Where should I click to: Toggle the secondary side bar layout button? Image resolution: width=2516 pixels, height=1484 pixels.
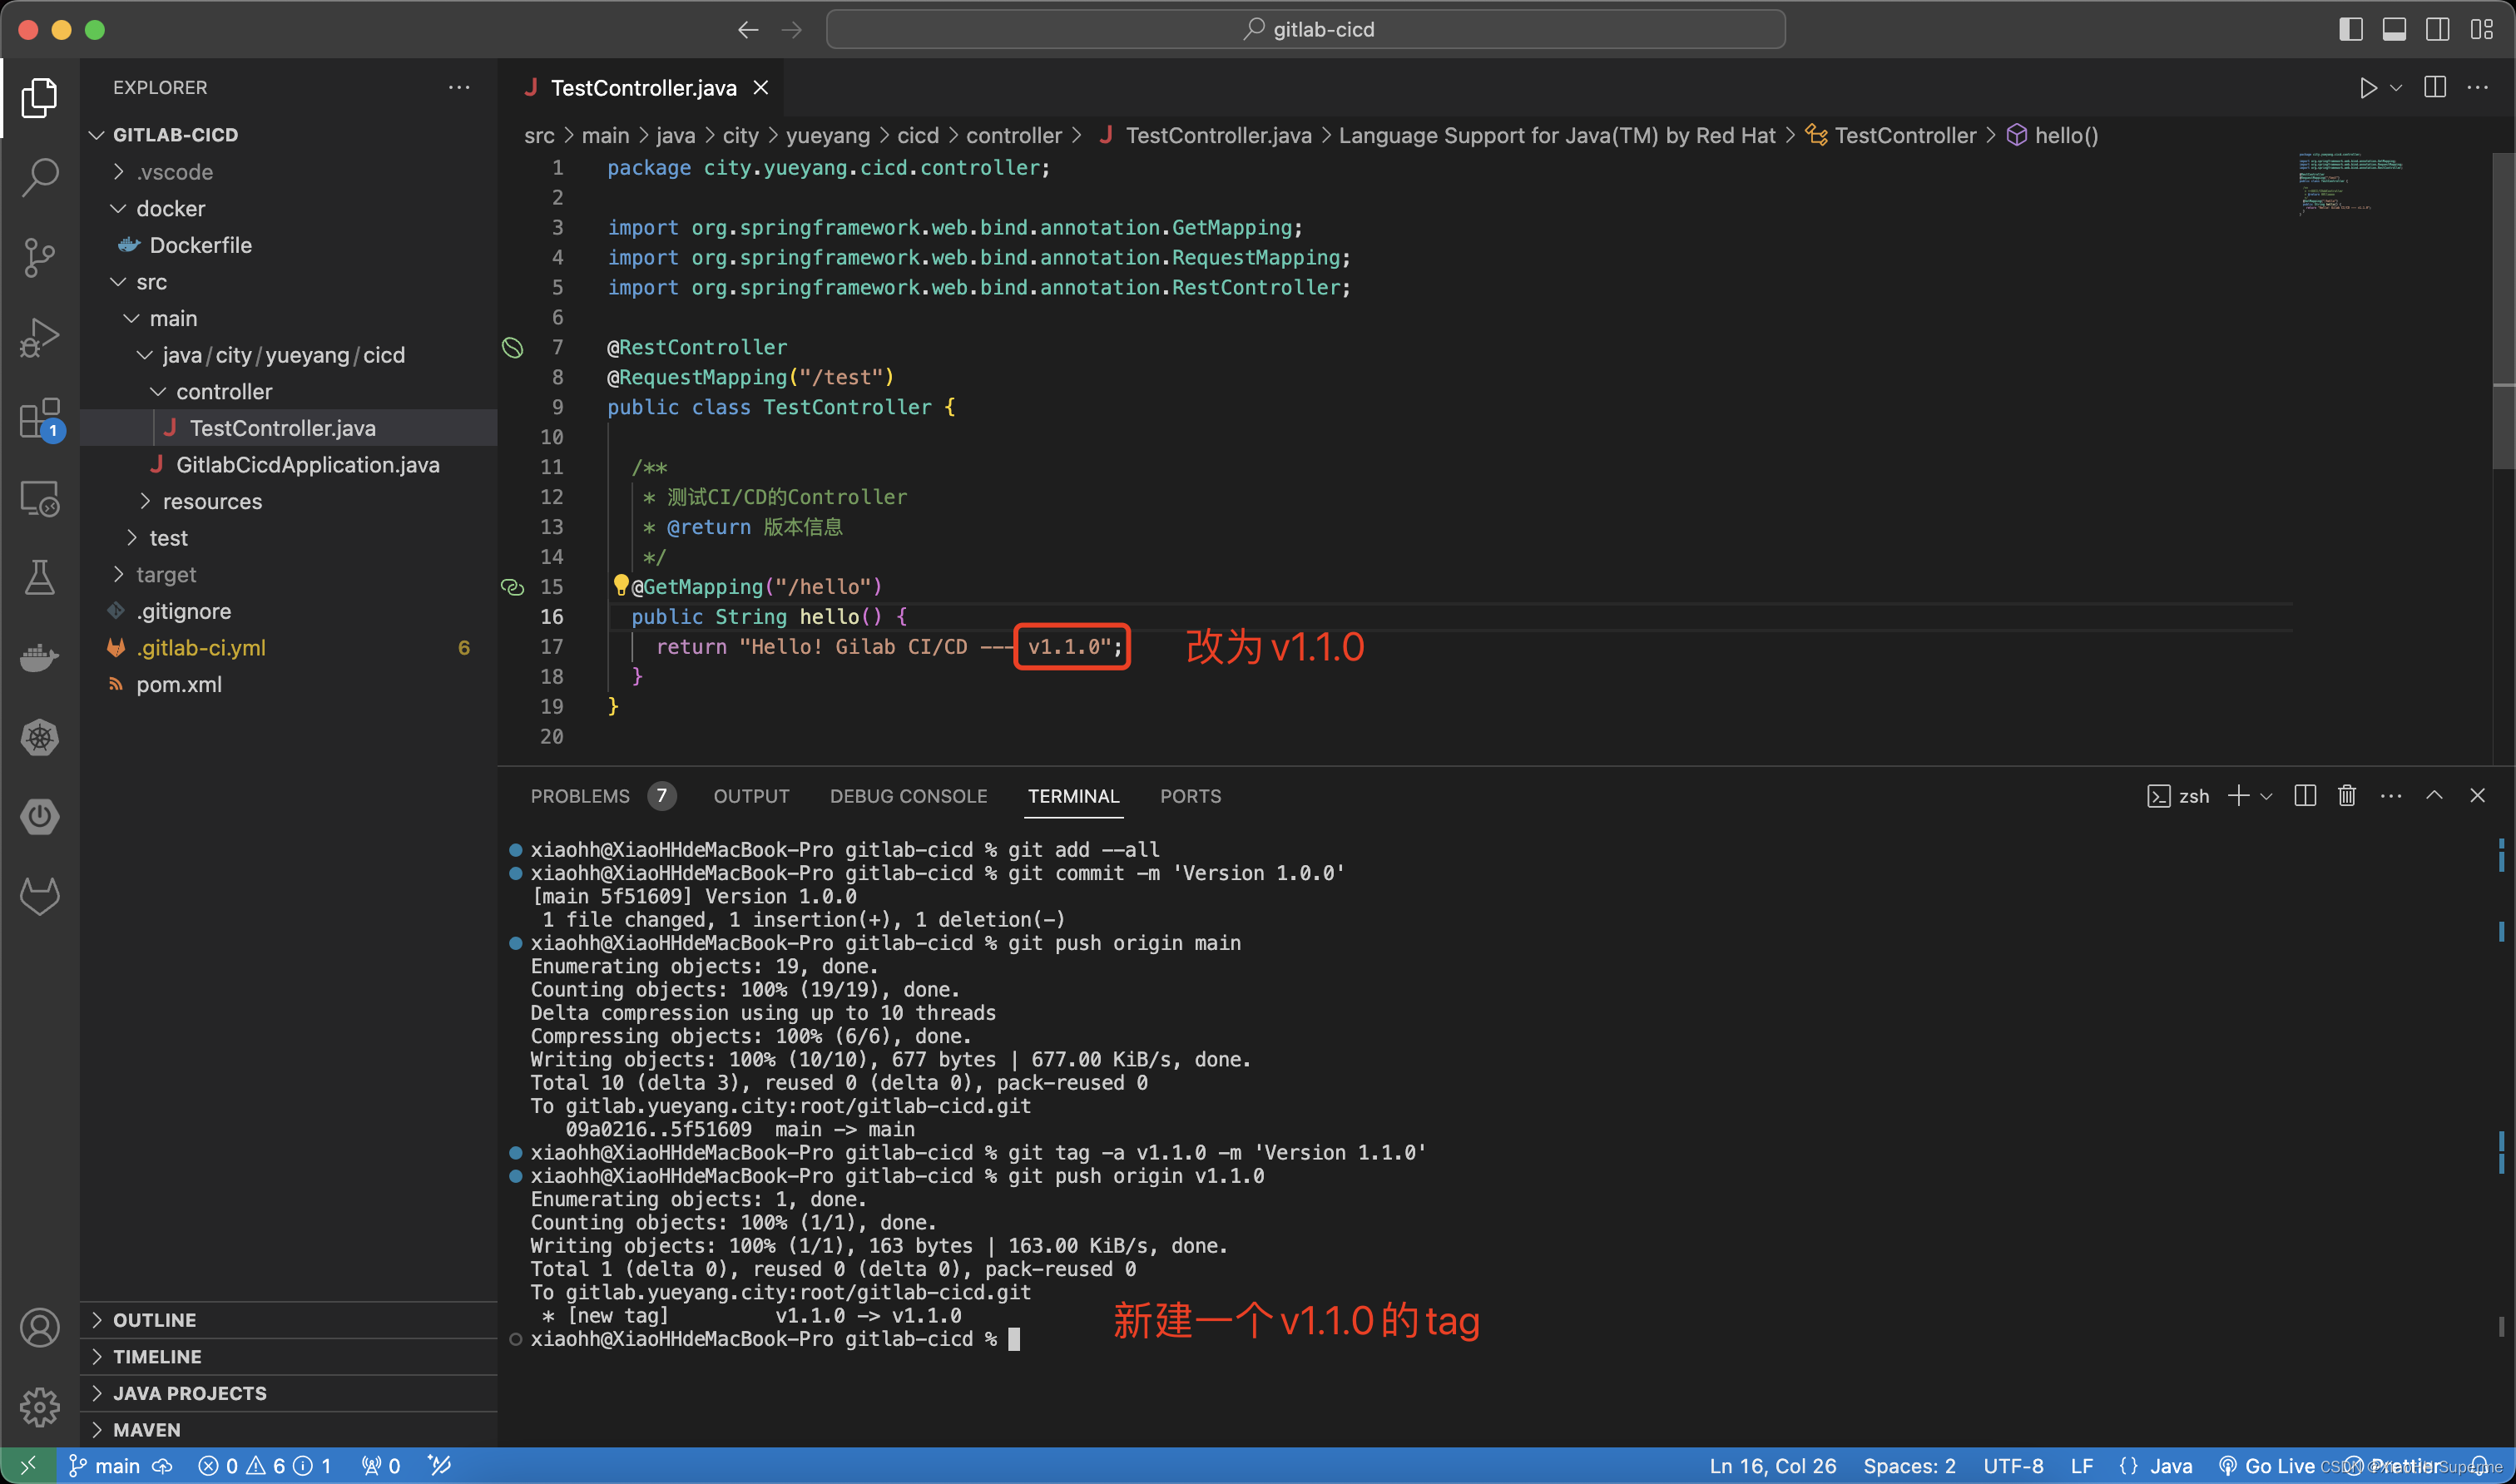point(2437,29)
